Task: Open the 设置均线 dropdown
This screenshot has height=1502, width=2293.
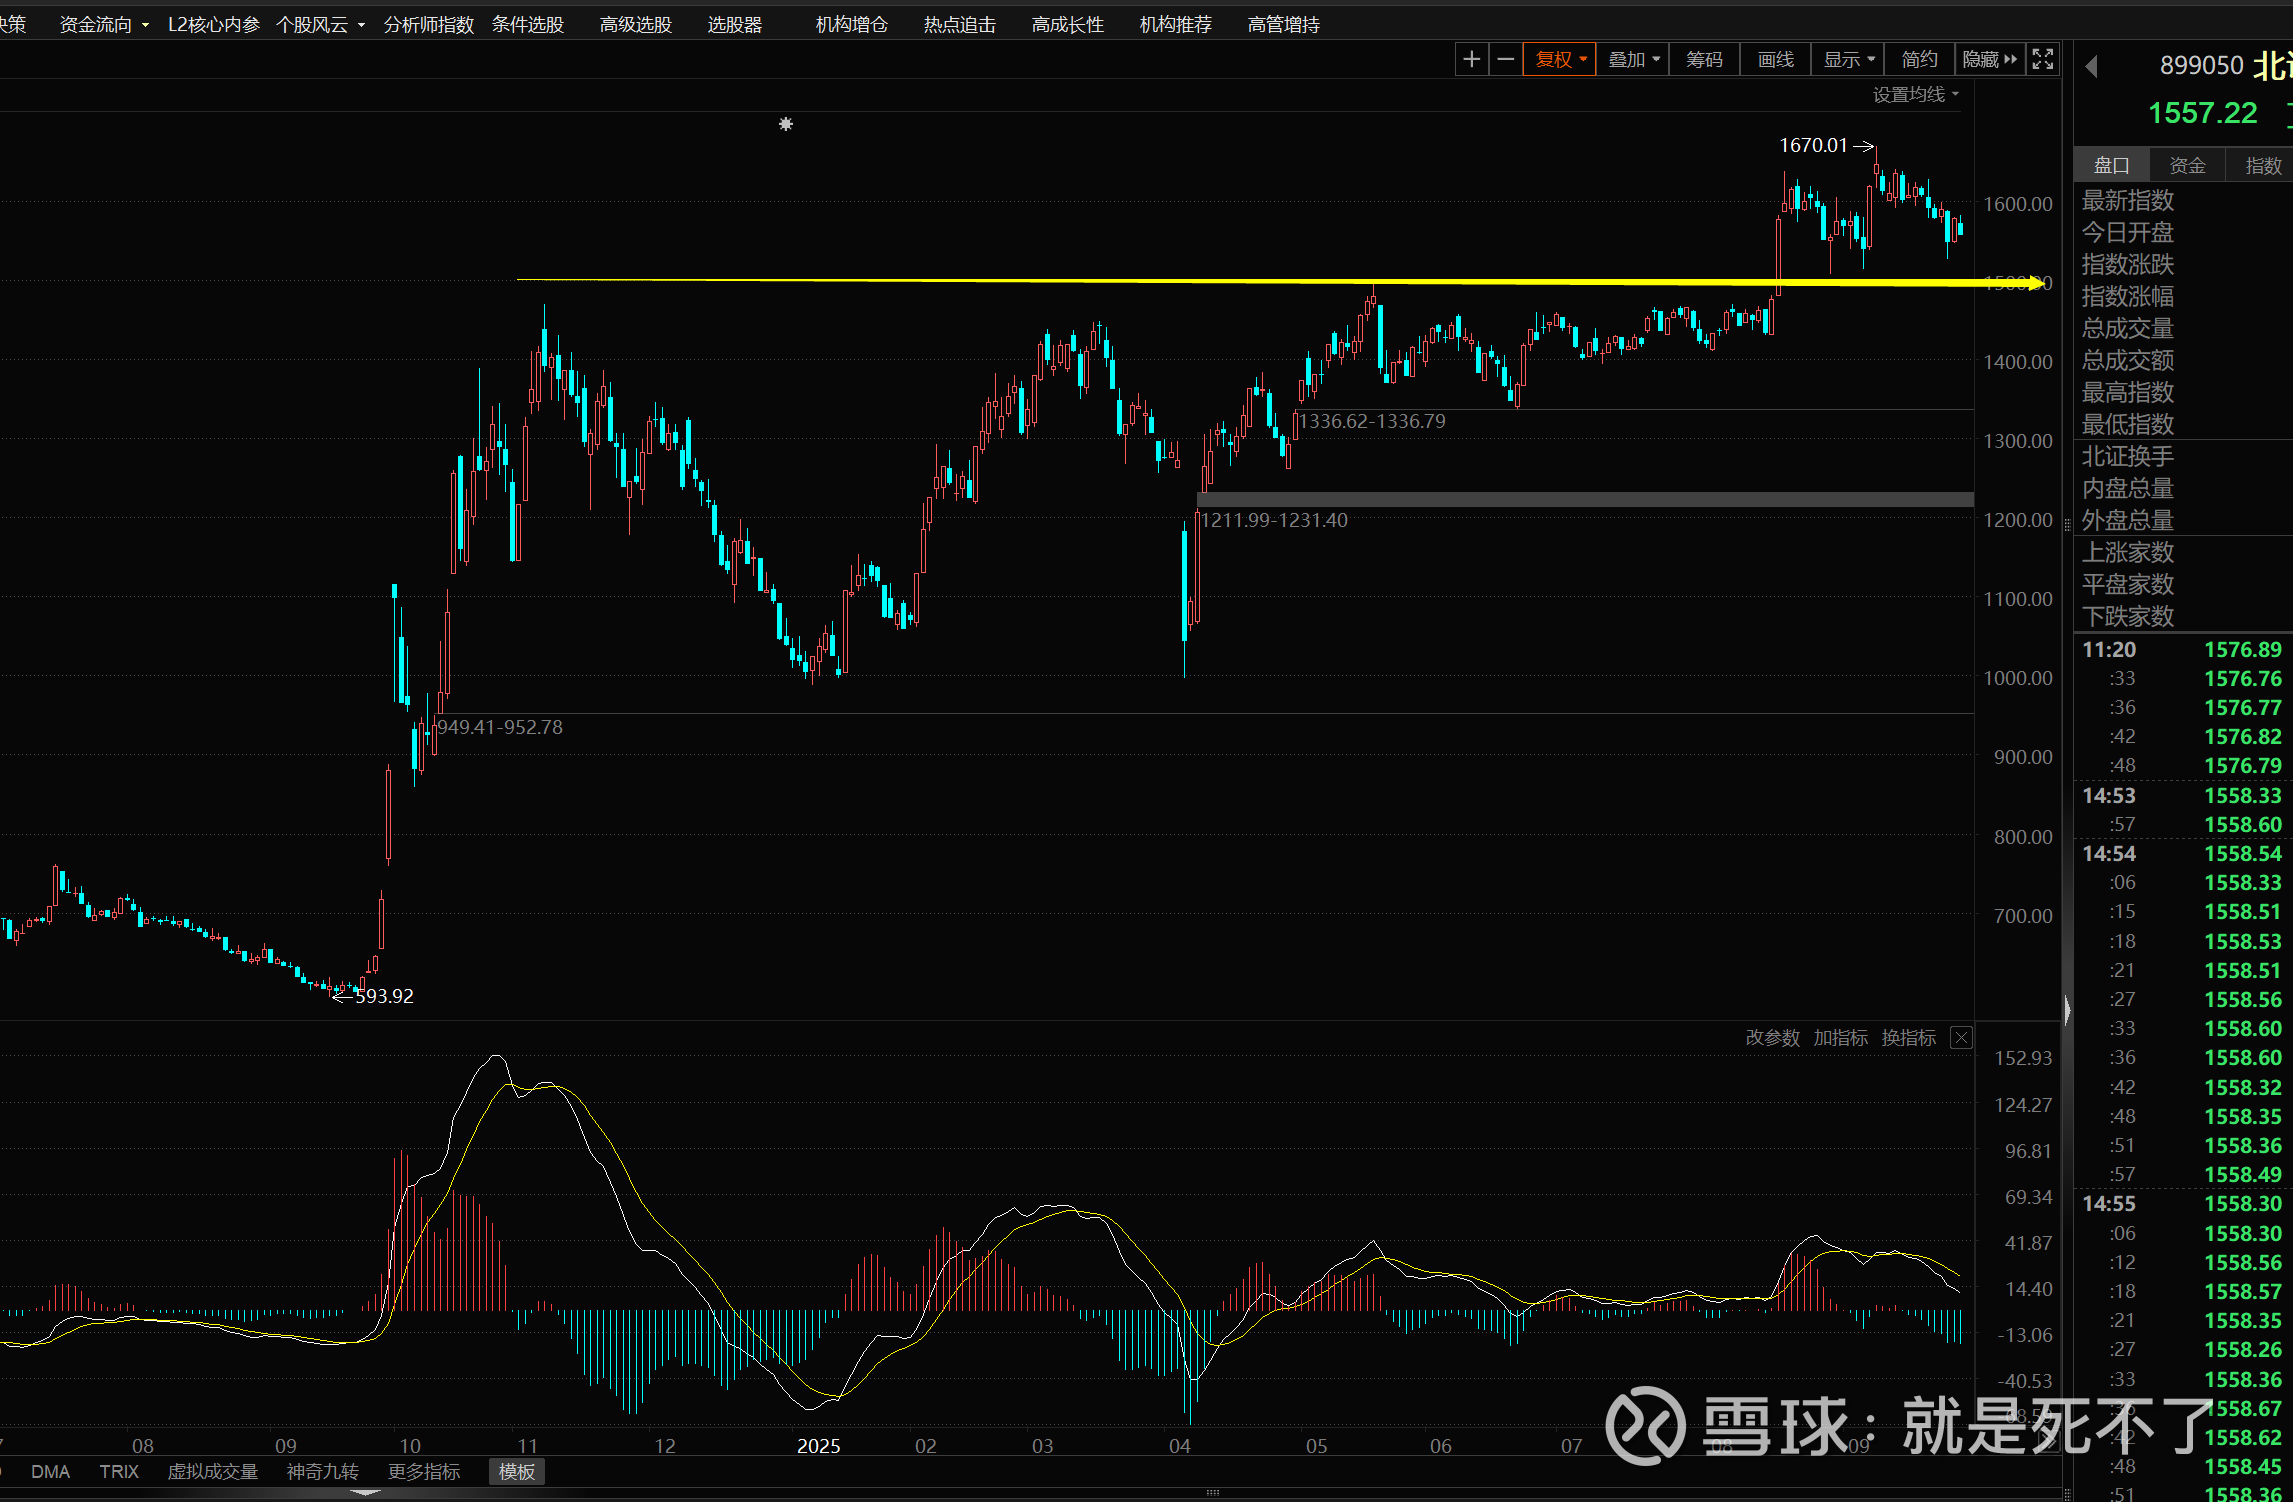Action: [x=1915, y=95]
